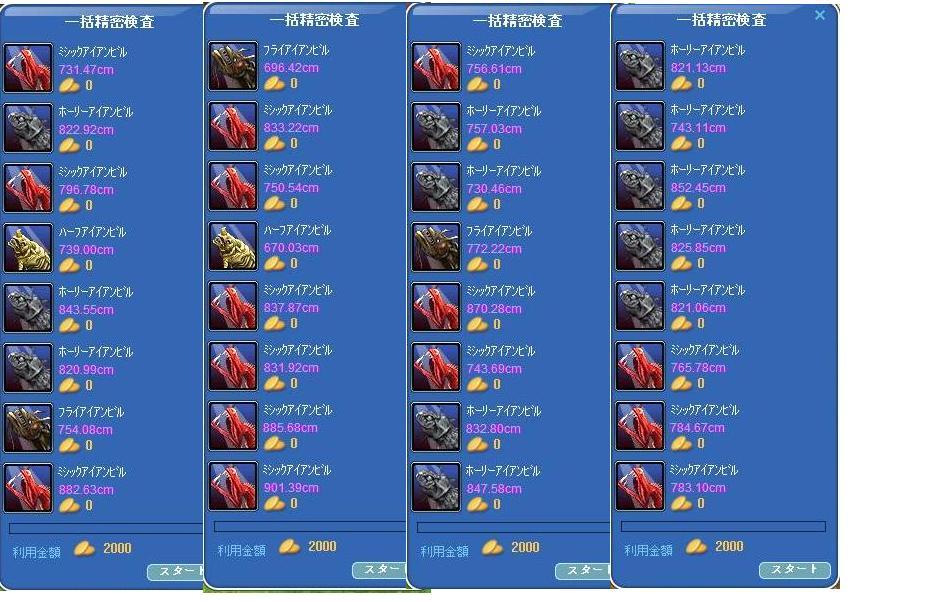The image size is (941, 602).
Task: Close the rightmost 一括精密検査 panel
Action: click(x=820, y=15)
